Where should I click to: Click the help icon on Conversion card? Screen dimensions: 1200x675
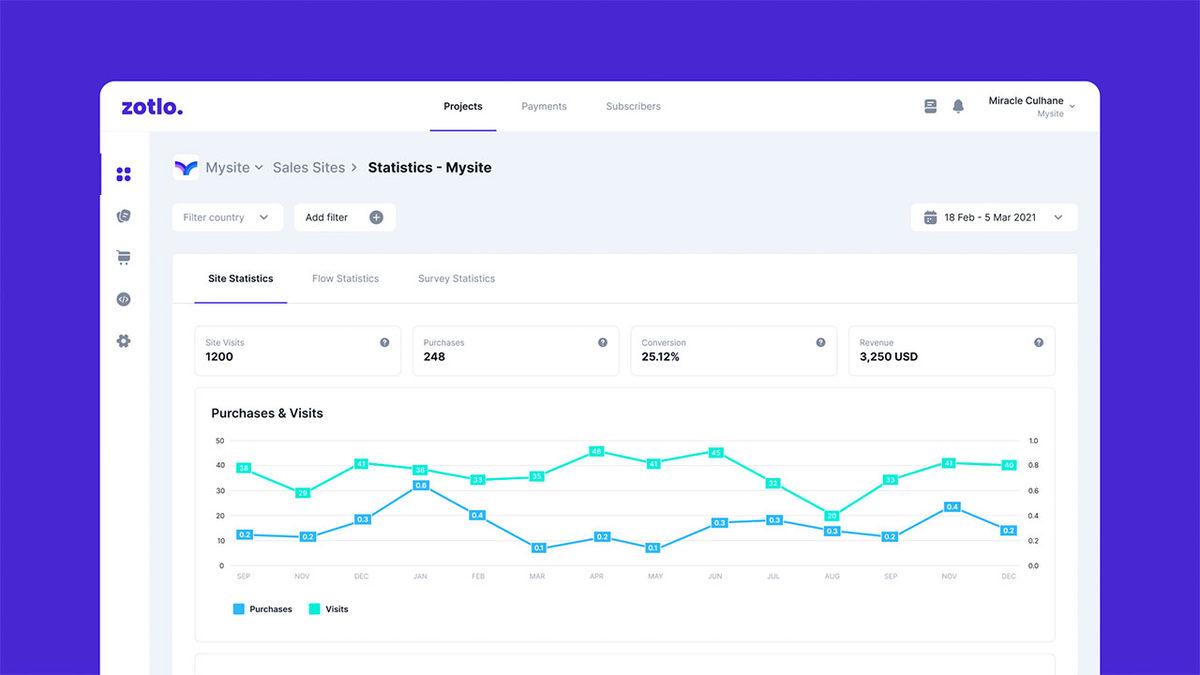click(820, 342)
